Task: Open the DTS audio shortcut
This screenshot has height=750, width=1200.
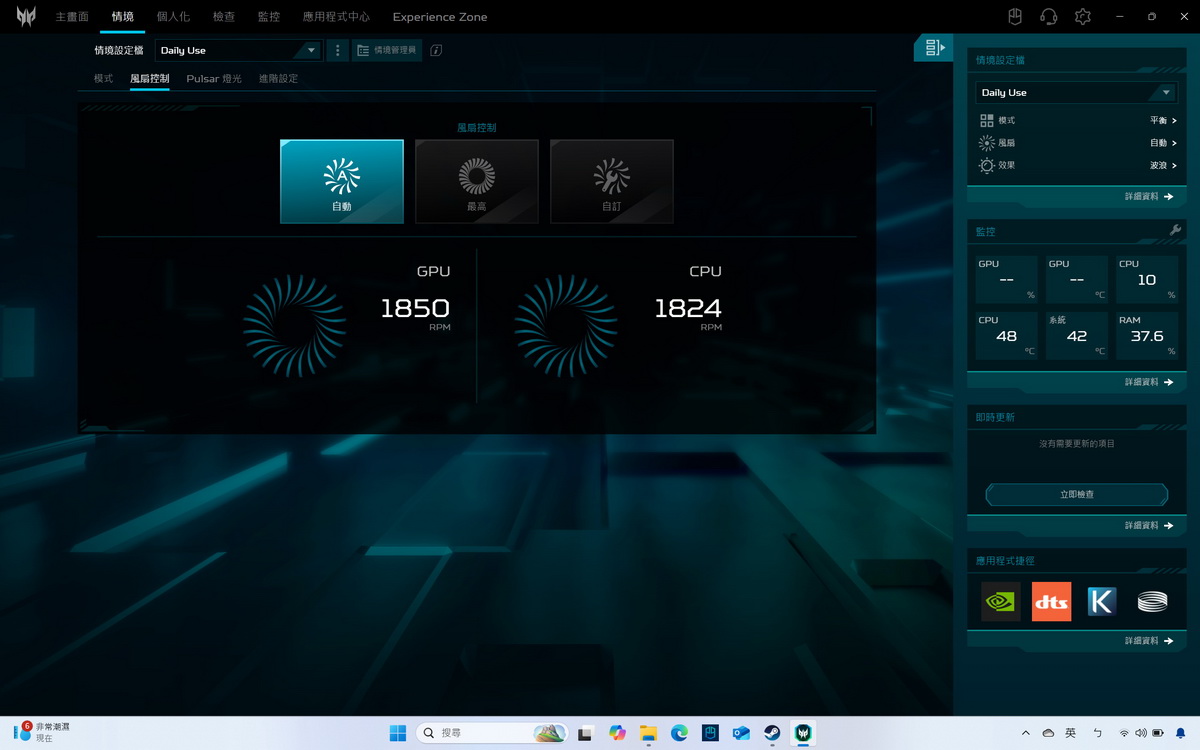Action: (x=1051, y=601)
